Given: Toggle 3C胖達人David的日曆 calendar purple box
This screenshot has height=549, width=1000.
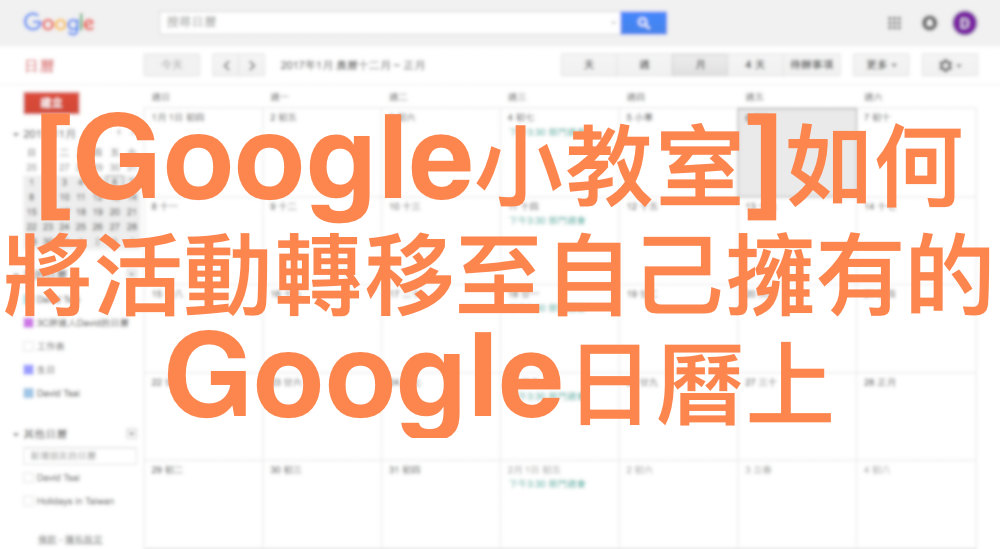Looking at the screenshot, I should tap(28, 323).
